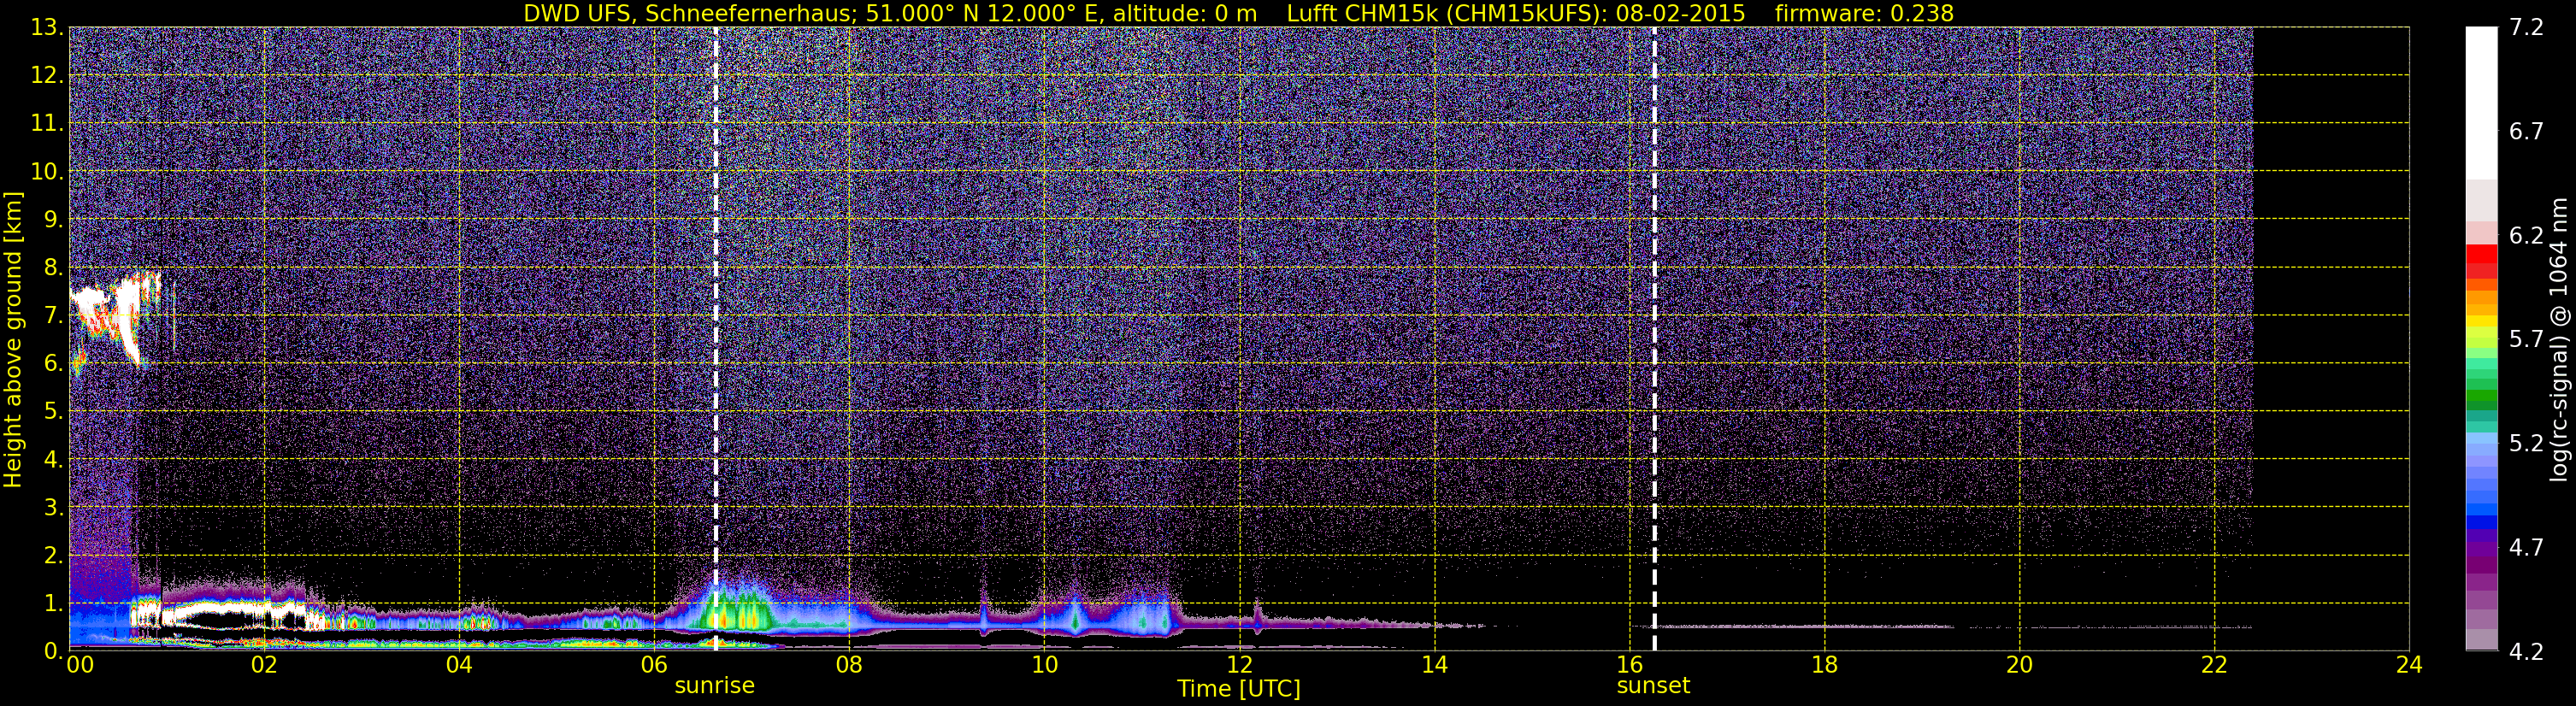The height and width of the screenshot is (706, 2576).
Task: Click the time axis tick label "04"
Action: (459, 665)
